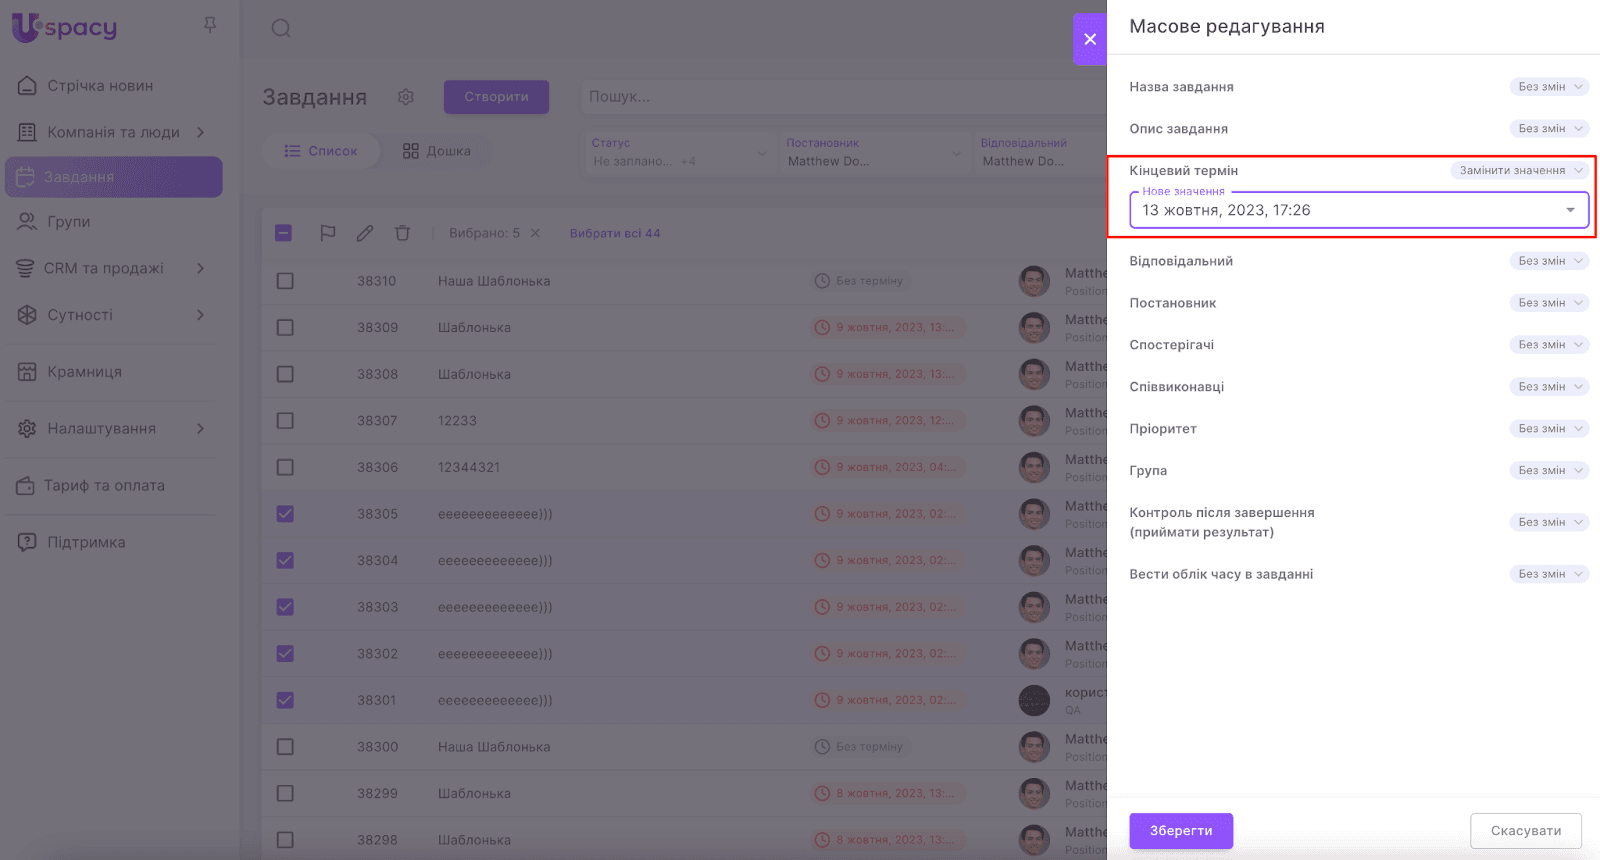Image resolution: width=1600 pixels, height=860 pixels.
Task: Open Спостерігачі change-mode dropdown
Action: (1549, 345)
